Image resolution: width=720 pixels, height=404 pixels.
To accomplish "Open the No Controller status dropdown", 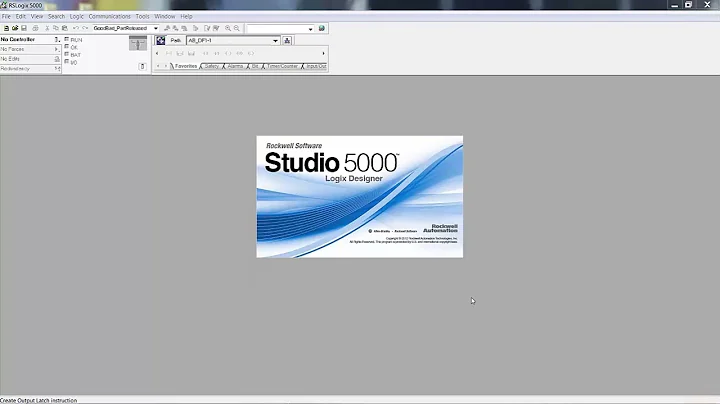I will click(57, 39).
